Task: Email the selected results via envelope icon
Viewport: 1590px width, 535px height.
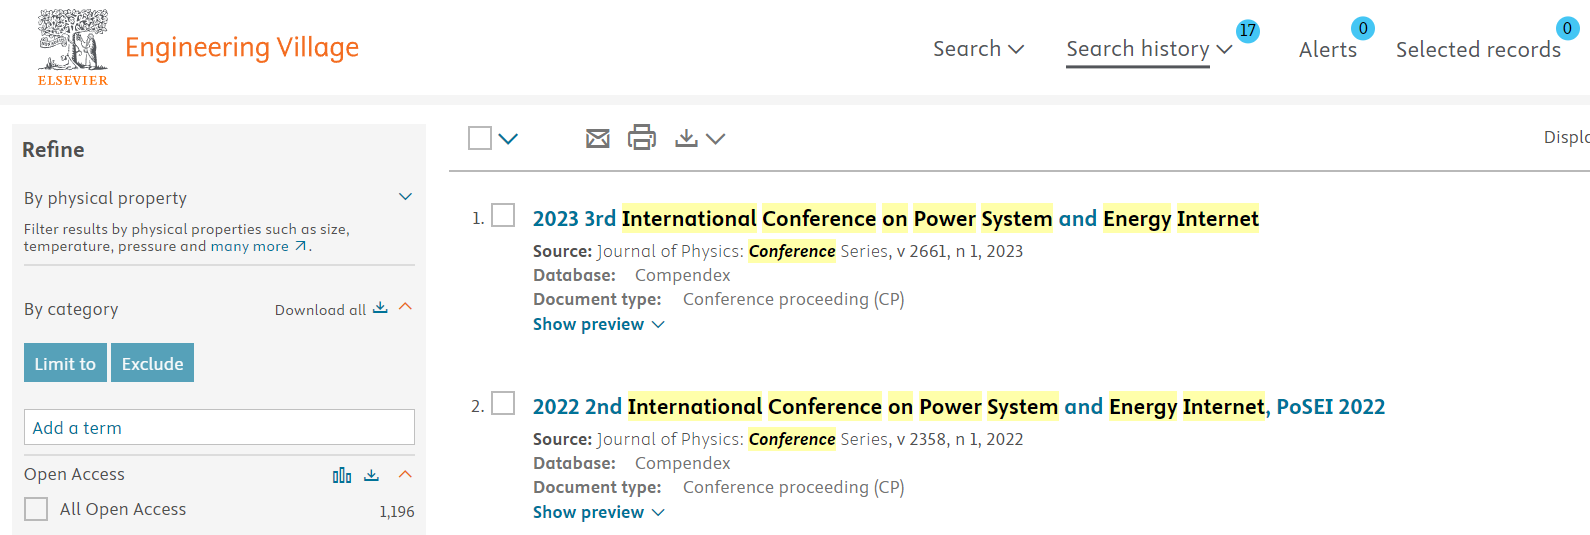Action: [x=598, y=138]
